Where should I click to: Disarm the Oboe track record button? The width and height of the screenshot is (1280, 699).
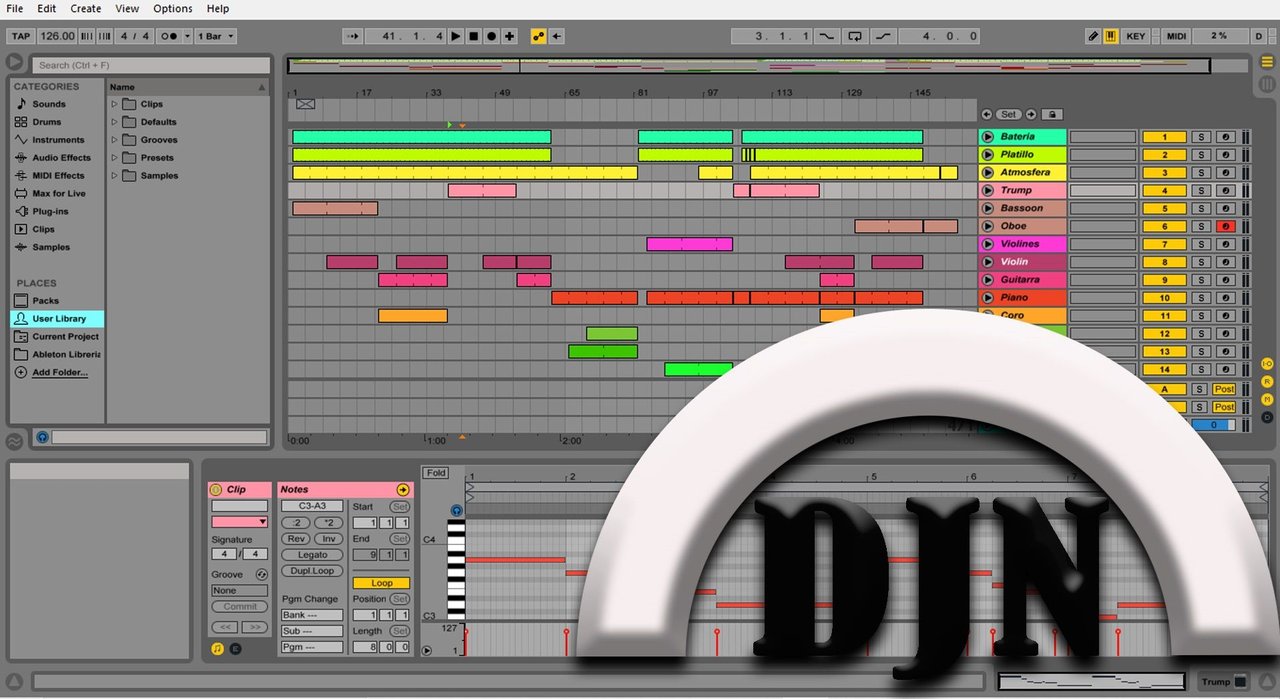click(x=1225, y=227)
